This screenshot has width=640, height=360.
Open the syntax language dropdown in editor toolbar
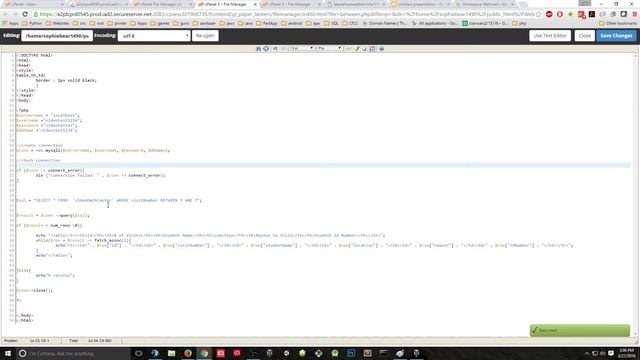(x=329, y=48)
